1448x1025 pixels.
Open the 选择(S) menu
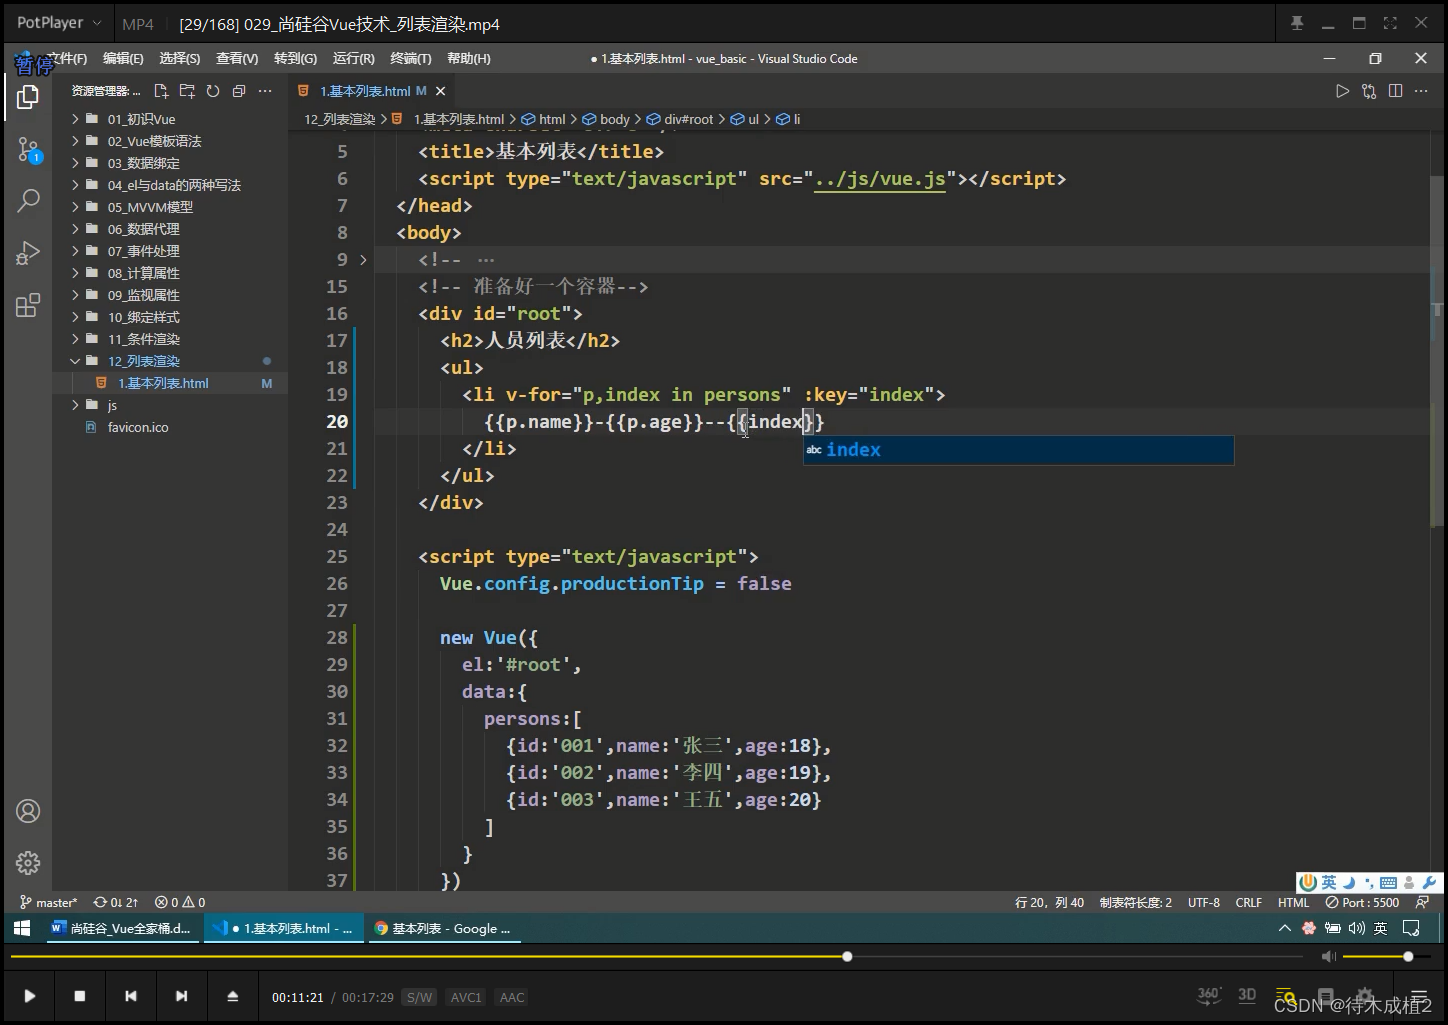coord(180,58)
